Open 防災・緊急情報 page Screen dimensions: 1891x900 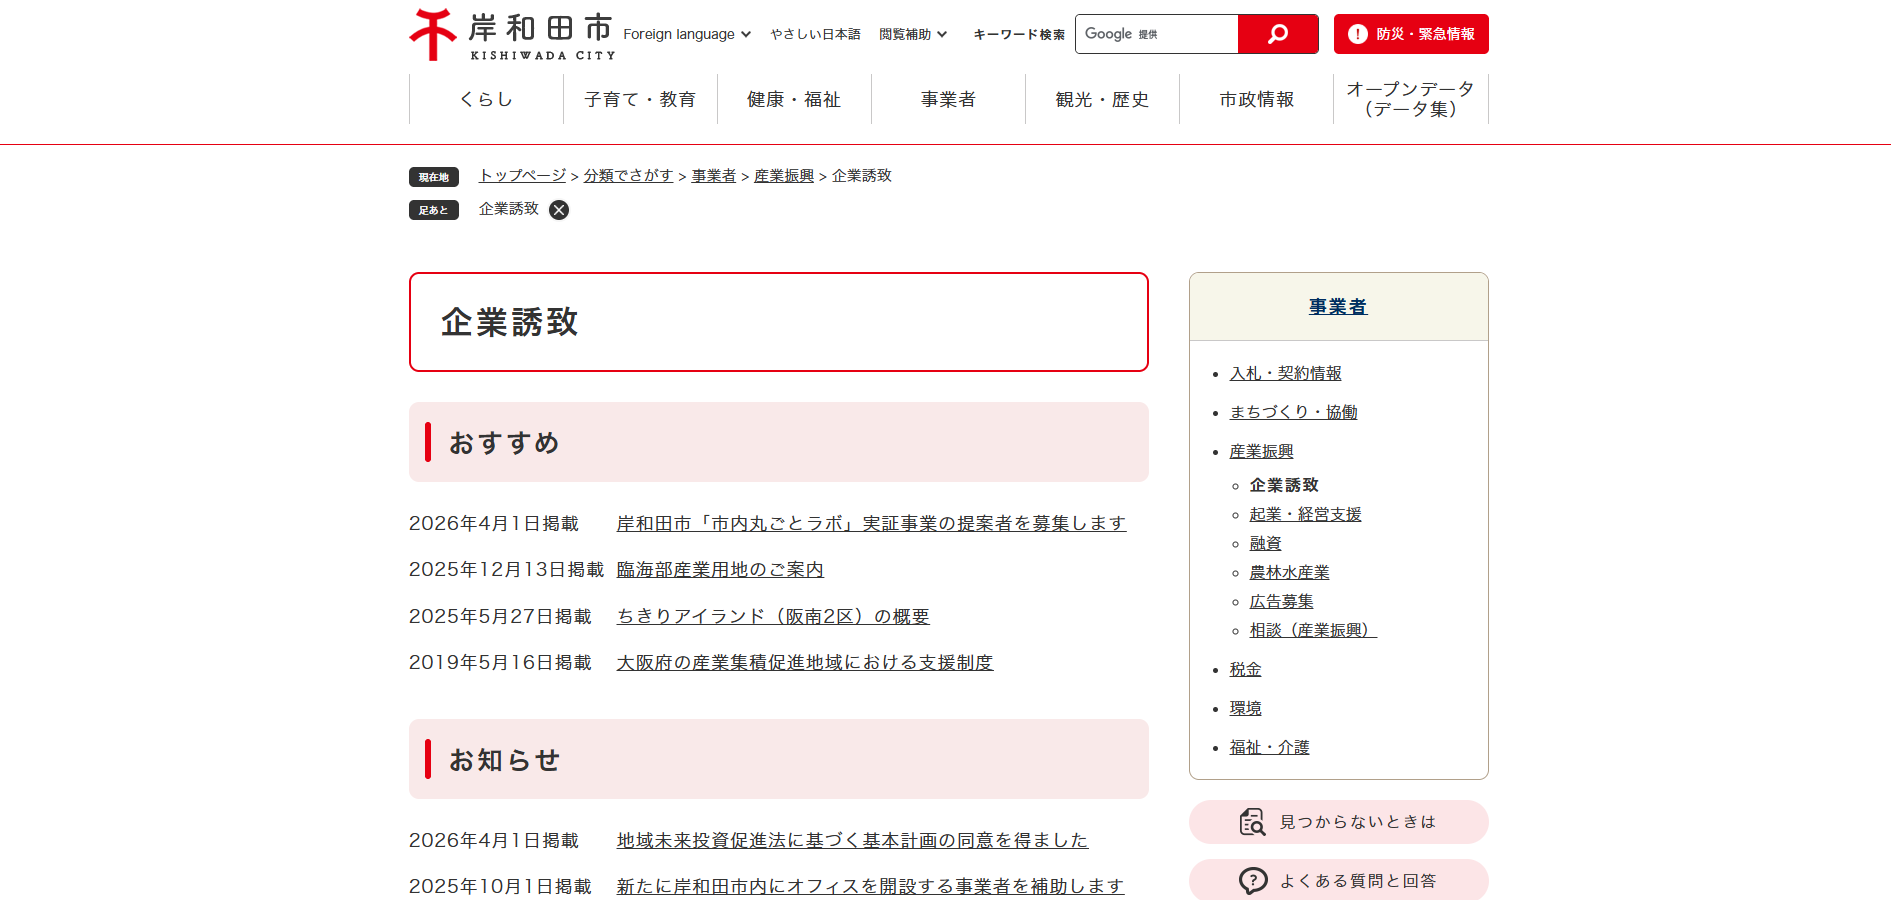(1411, 34)
